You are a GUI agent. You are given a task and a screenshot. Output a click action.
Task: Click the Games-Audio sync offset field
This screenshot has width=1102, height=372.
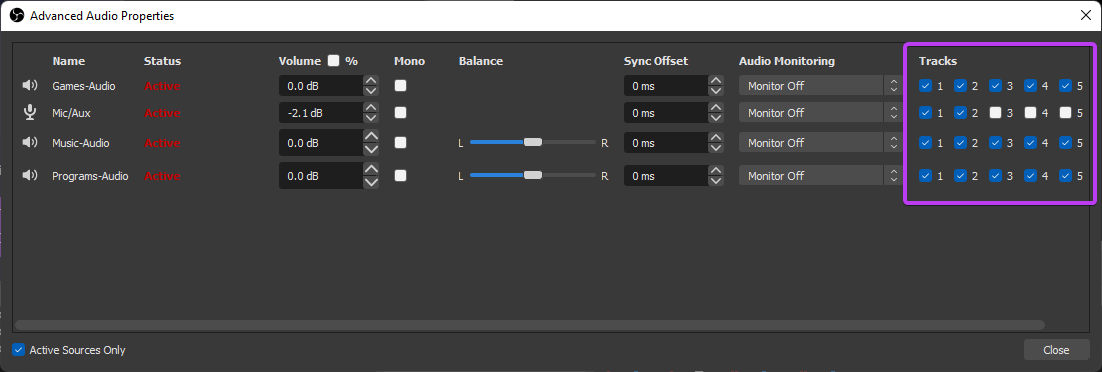666,86
